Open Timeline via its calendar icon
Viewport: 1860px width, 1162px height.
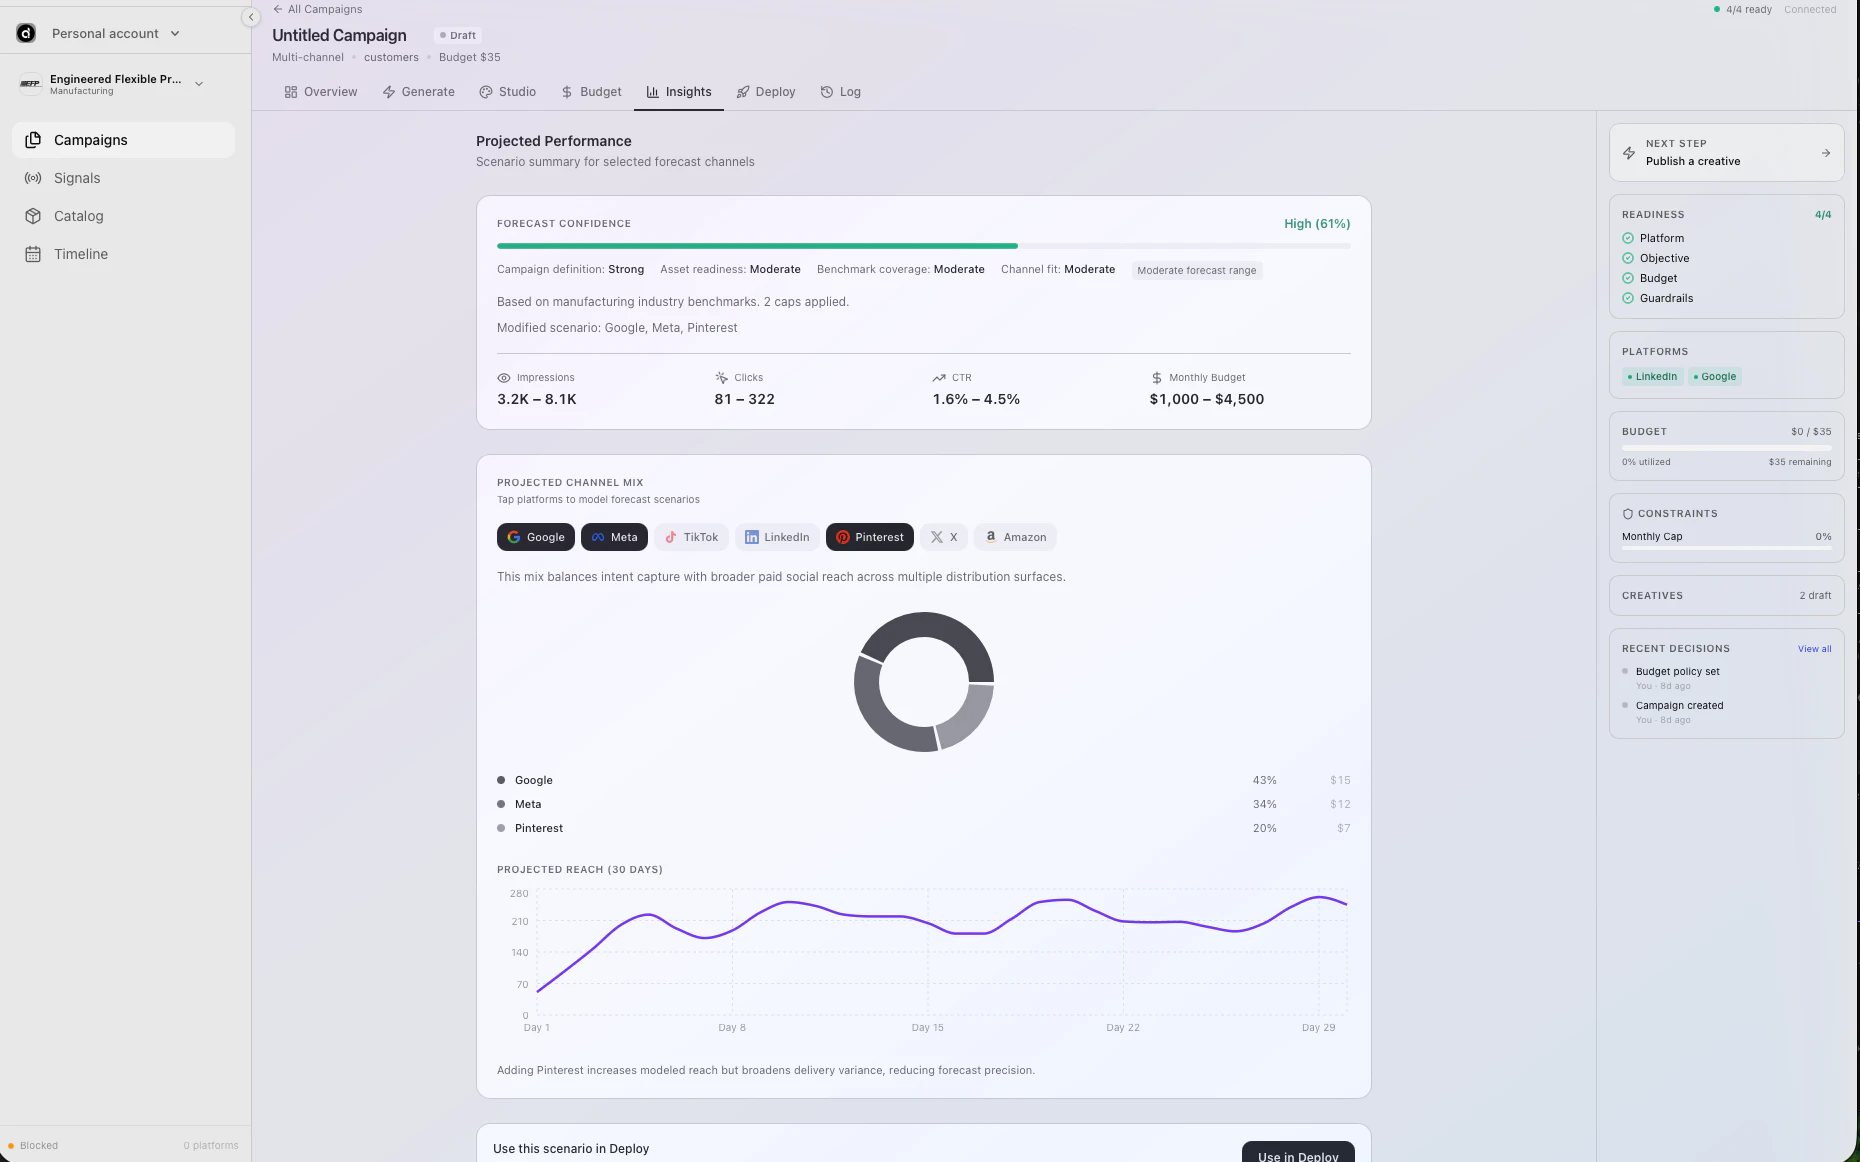[33, 254]
